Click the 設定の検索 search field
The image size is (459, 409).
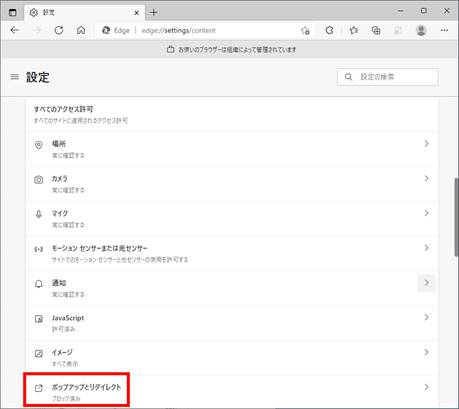387,77
